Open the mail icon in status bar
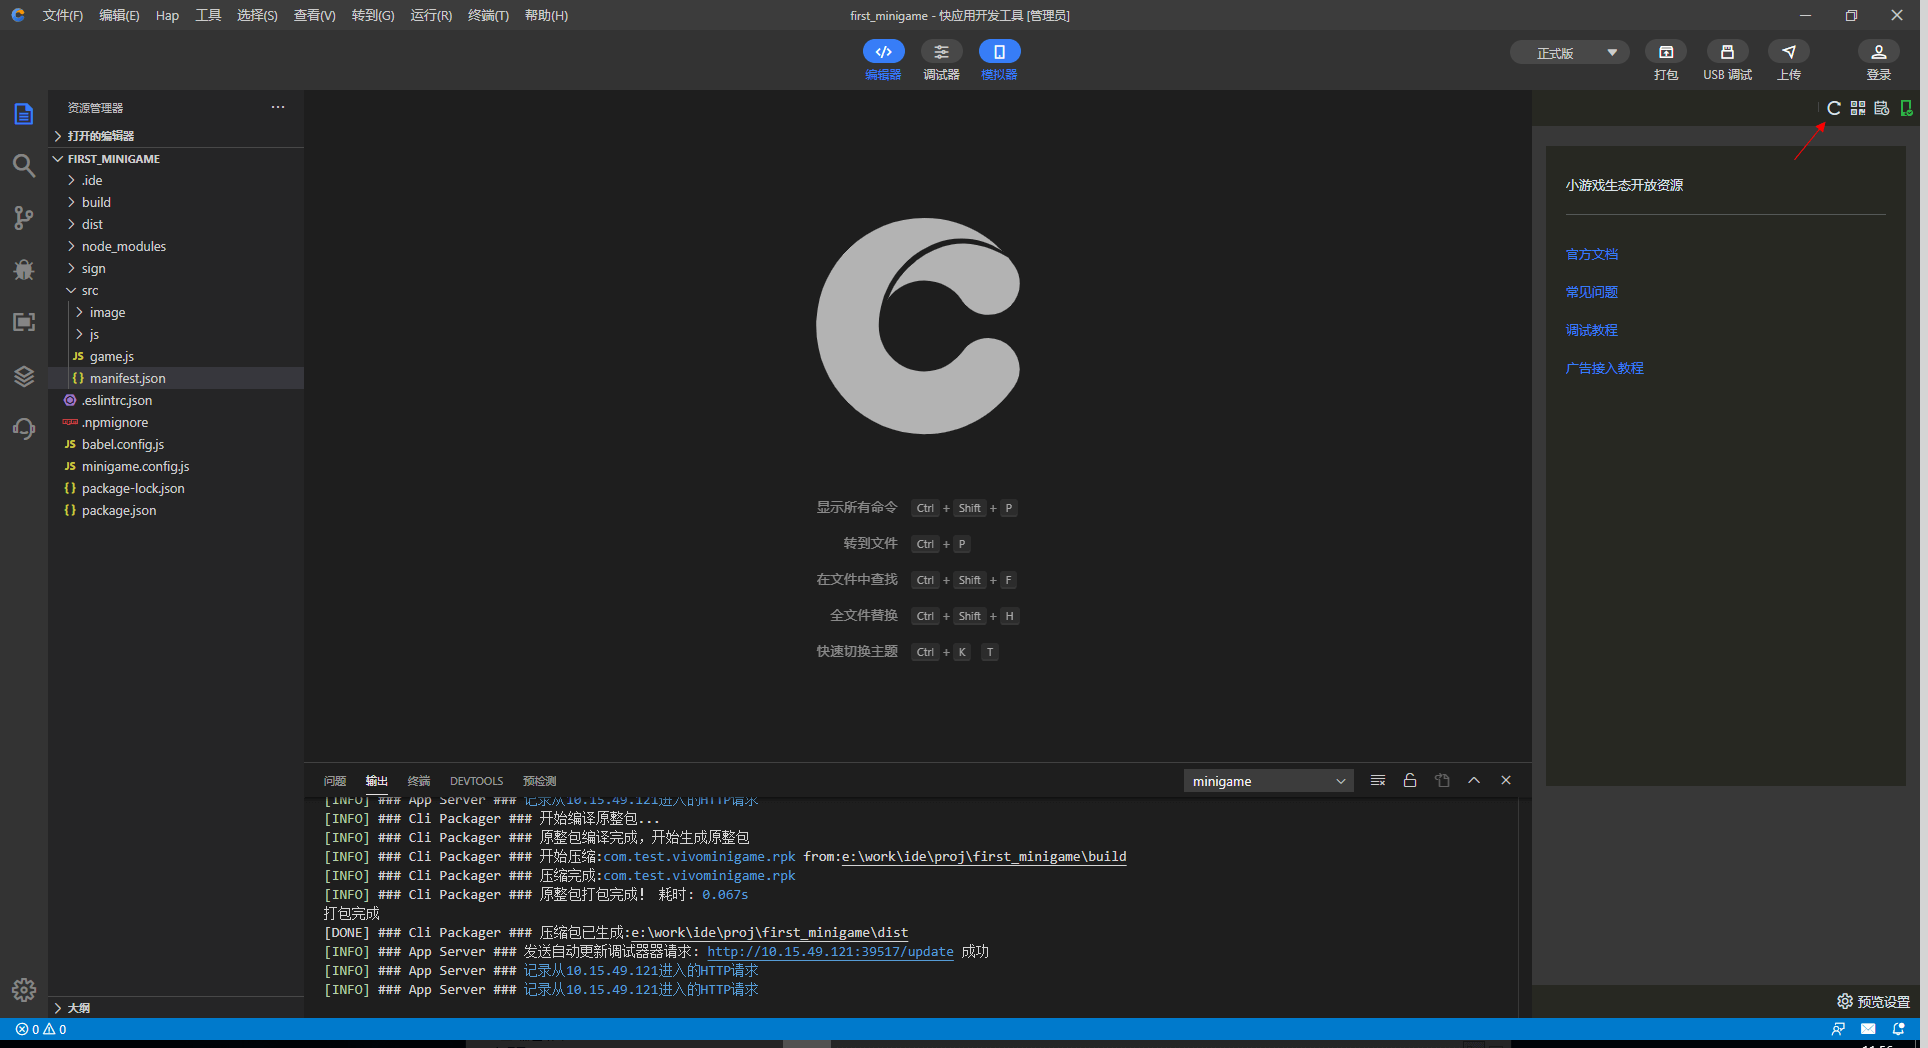The height and width of the screenshot is (1048, 1928). tap(1868, 1029)
